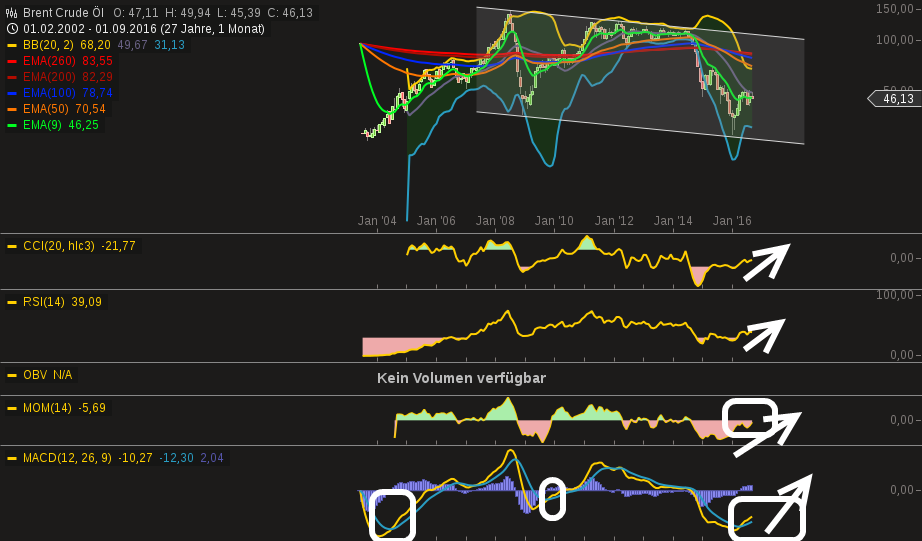Click the MOM 0,00 axis label
Viewport: 922px width, 541px height.
click(903, 420)
